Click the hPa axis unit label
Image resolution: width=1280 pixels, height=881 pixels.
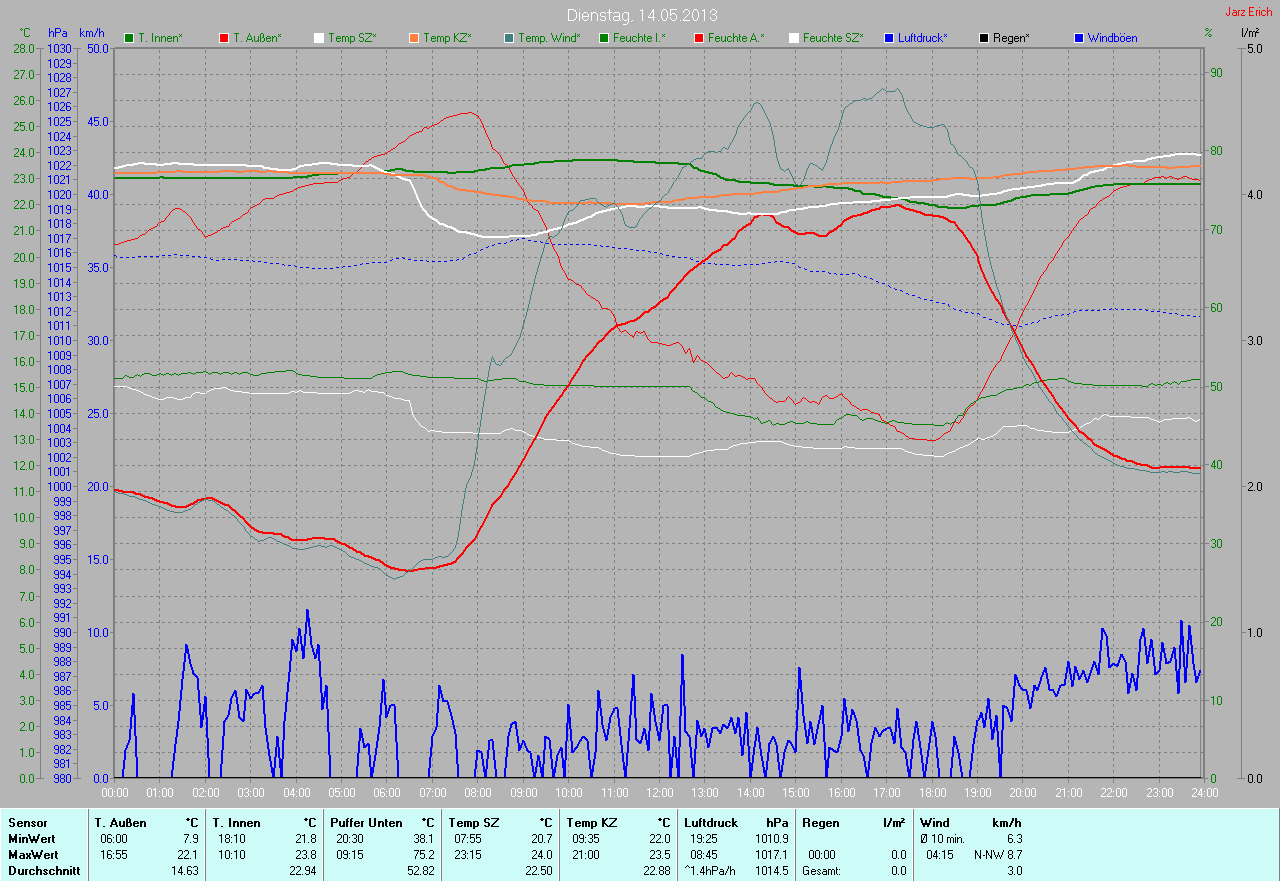pos(57,33)
